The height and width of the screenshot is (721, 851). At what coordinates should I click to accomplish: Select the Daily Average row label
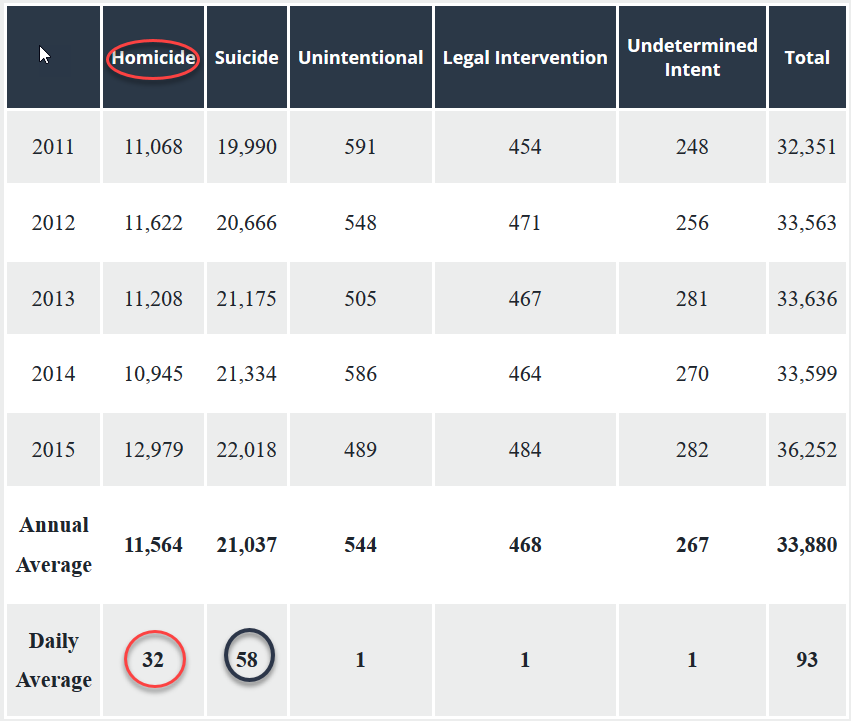(54, 660)
